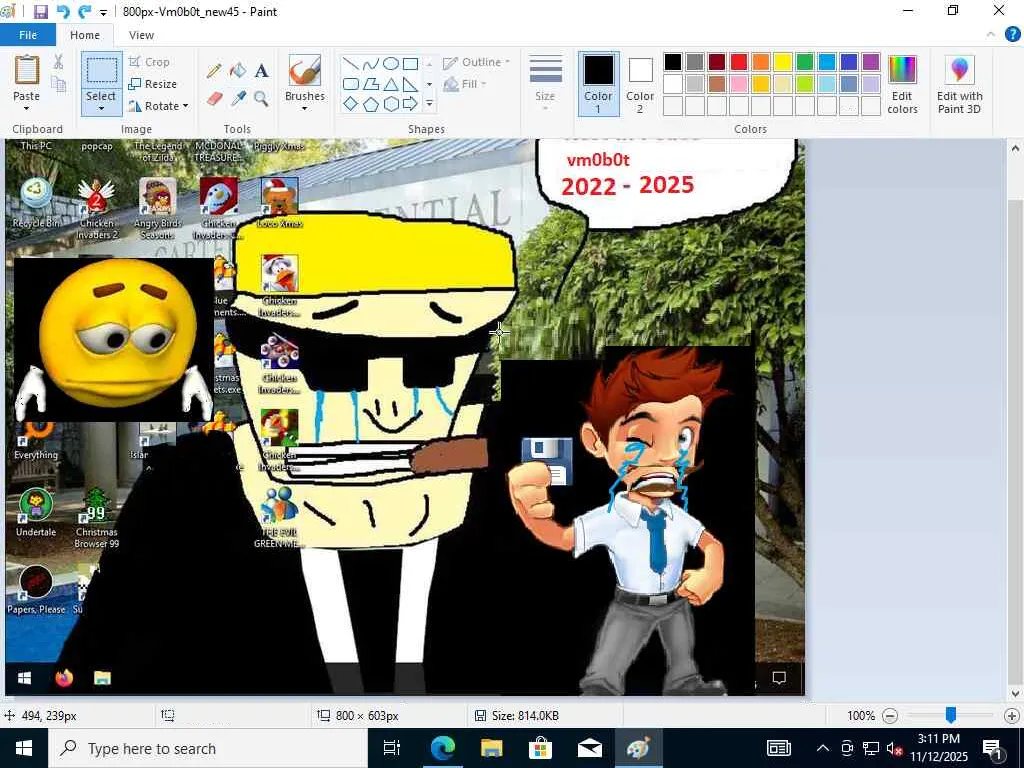Viewport: 1024px width, 768px height.
Task: Open Microsoft Store from taskbar
Action: click(x=541, y=748)
